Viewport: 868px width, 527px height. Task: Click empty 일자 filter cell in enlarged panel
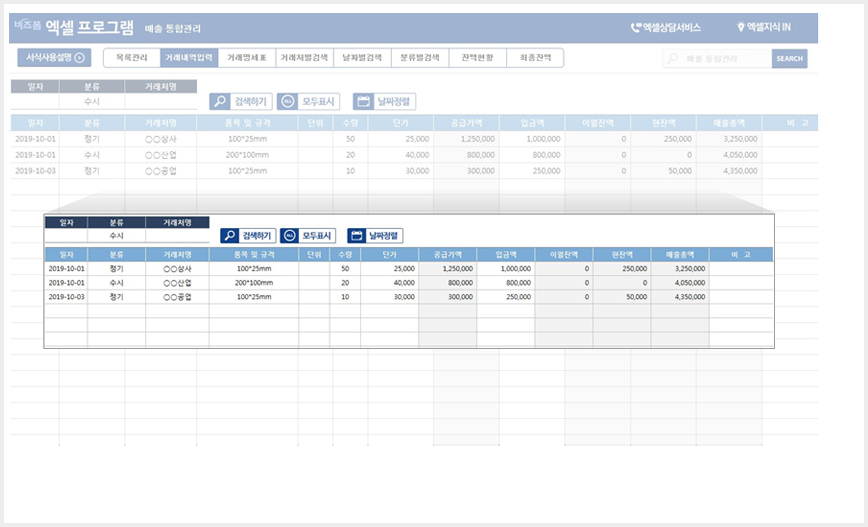66,236
